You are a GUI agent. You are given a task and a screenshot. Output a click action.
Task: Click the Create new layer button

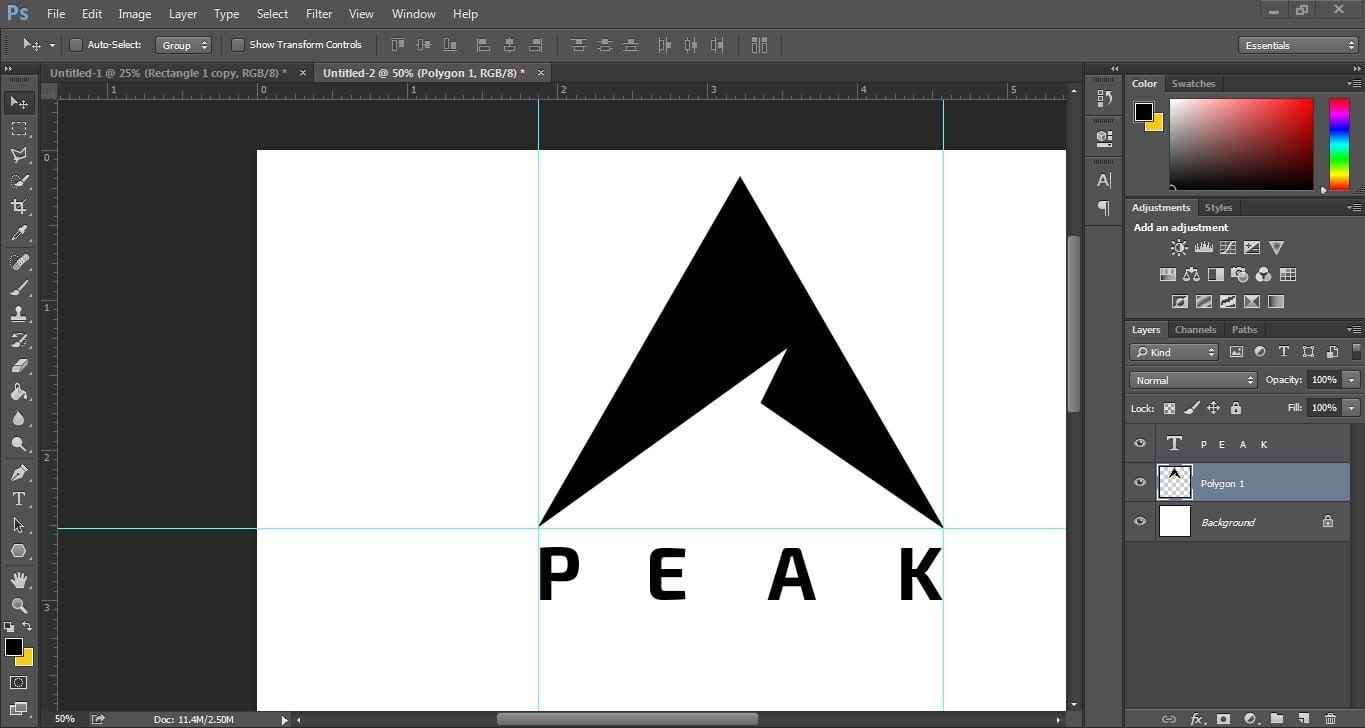tap(1304, 718)
